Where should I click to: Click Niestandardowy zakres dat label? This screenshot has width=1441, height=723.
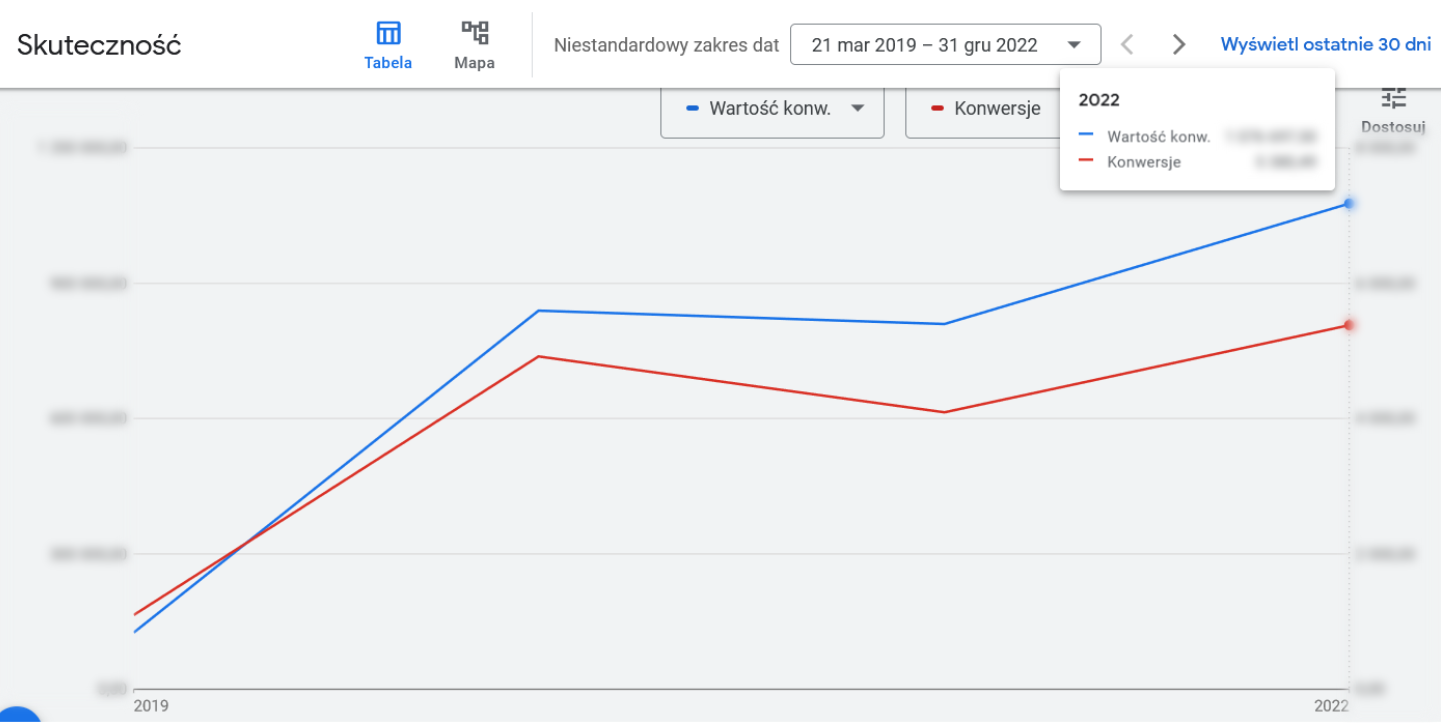coord(666,45)
